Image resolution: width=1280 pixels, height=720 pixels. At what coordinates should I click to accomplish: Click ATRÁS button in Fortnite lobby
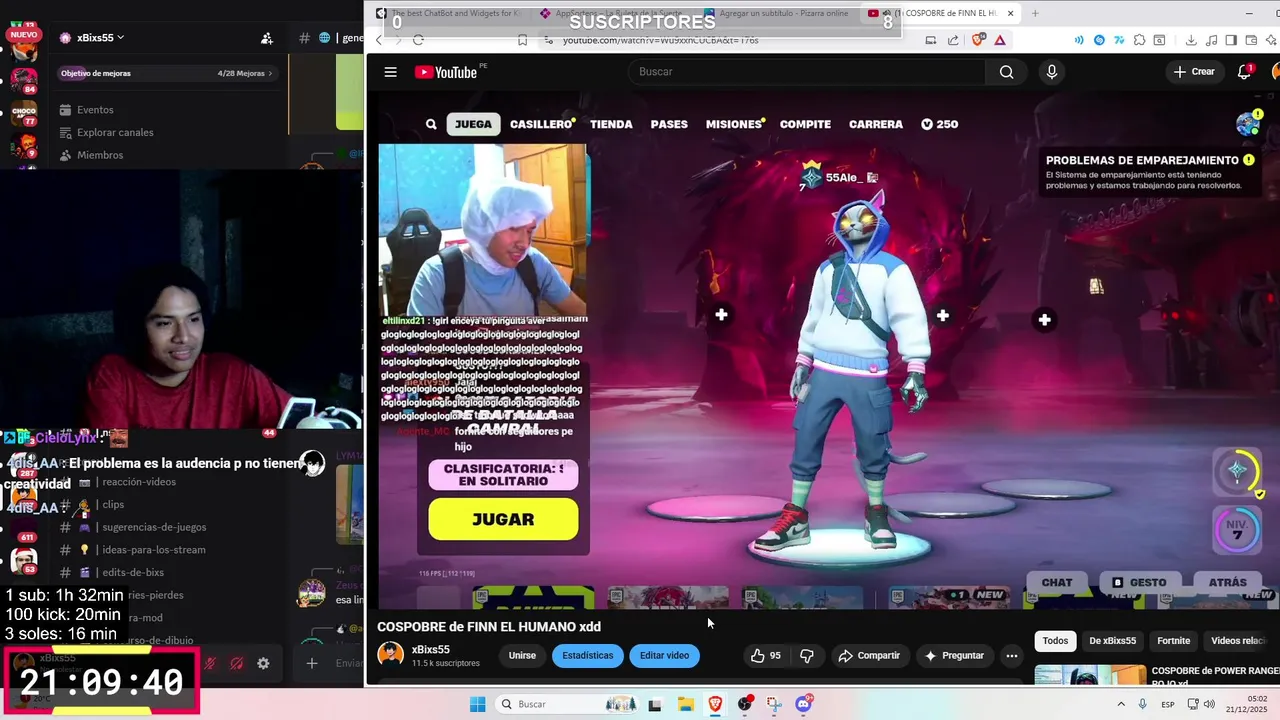(1228, 582)
